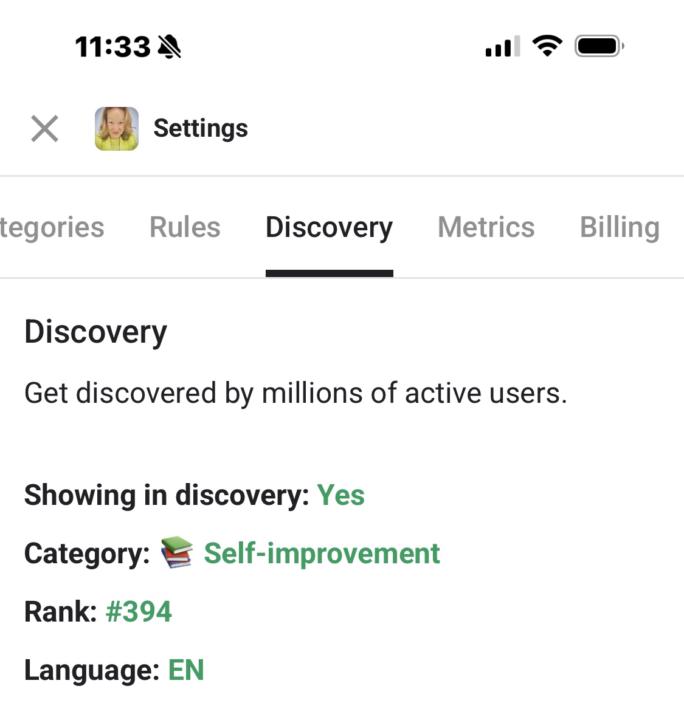Tap the silent mode bell icon
Viewport: 684px width, 720px height.
coord(169,46)
